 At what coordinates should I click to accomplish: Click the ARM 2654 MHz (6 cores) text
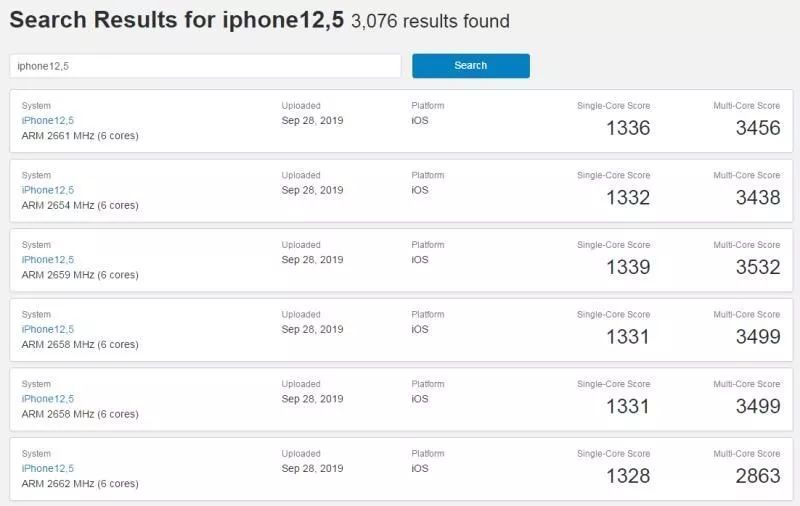[x=80, y=205]
